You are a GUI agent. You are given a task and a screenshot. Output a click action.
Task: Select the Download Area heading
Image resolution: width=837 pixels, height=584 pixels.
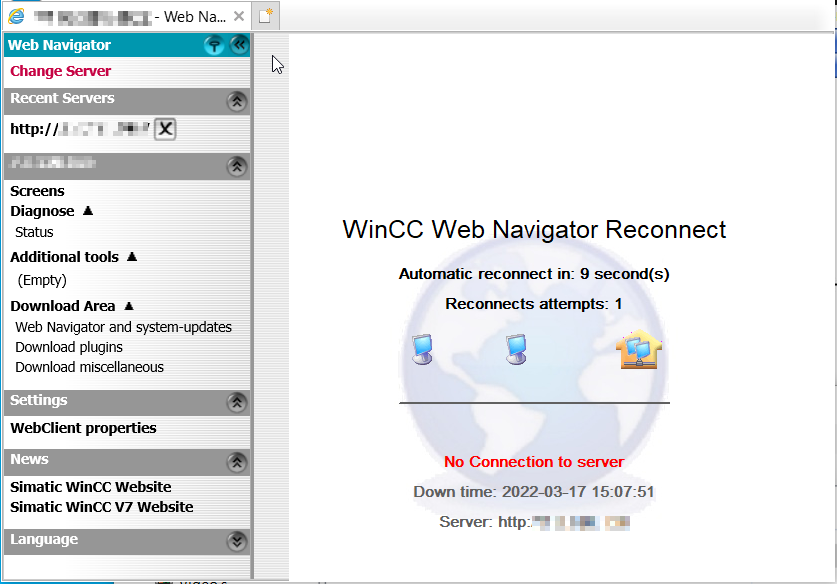(62, 306)
